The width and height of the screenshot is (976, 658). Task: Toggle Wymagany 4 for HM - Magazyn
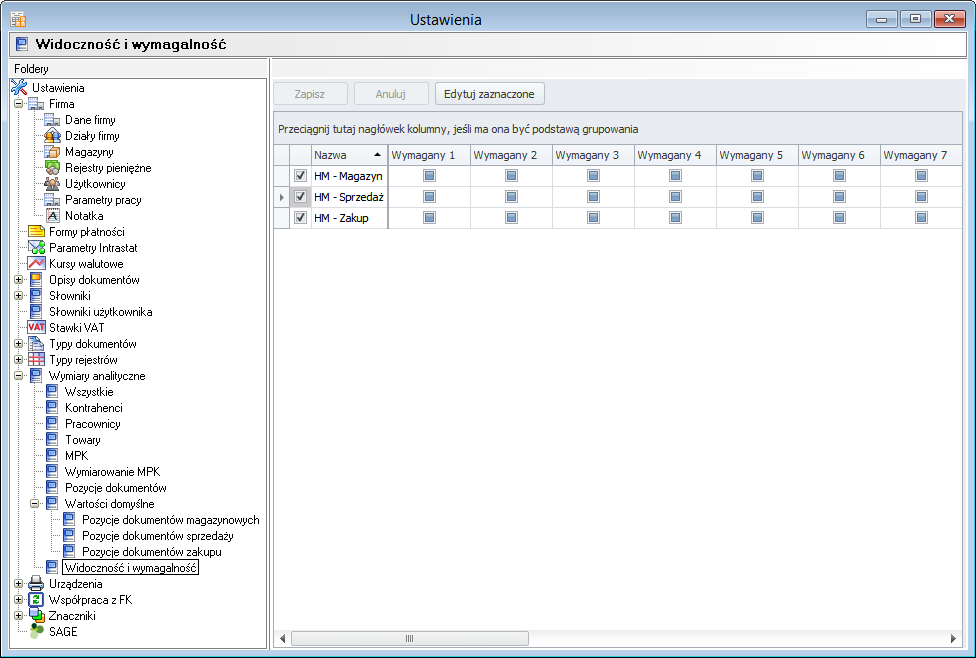[x=675, y=176]
